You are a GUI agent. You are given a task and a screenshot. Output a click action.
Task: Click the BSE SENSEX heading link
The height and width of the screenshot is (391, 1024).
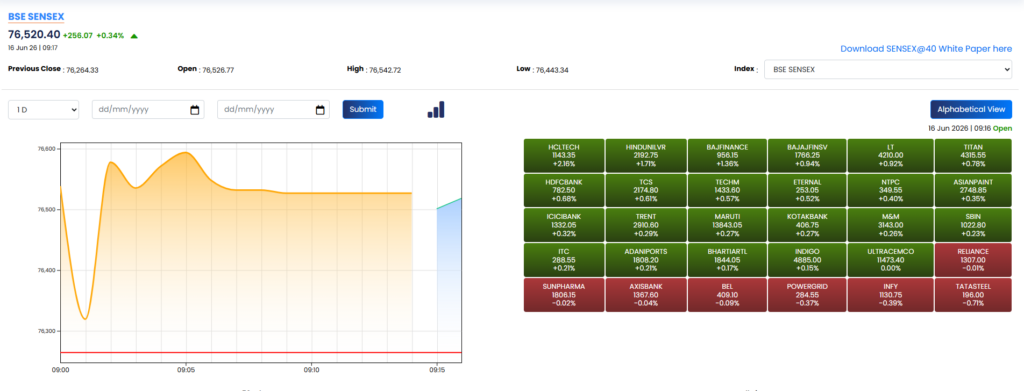click(x=36, y=17)
